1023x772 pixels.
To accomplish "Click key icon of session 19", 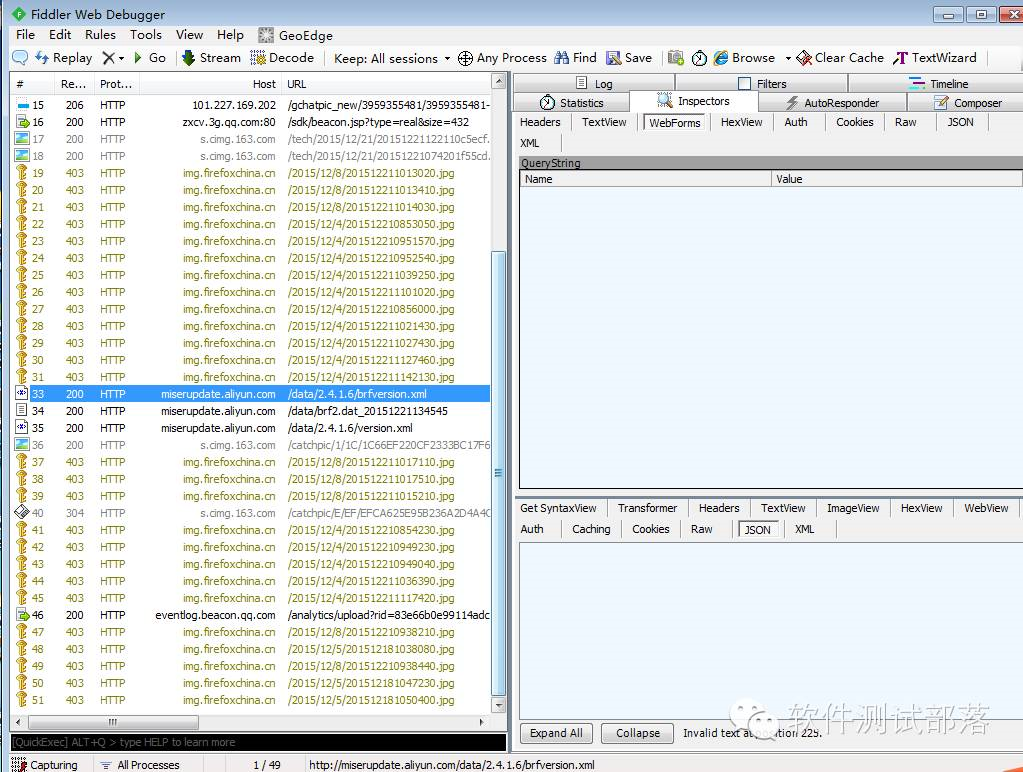I will tap(22, 173).
